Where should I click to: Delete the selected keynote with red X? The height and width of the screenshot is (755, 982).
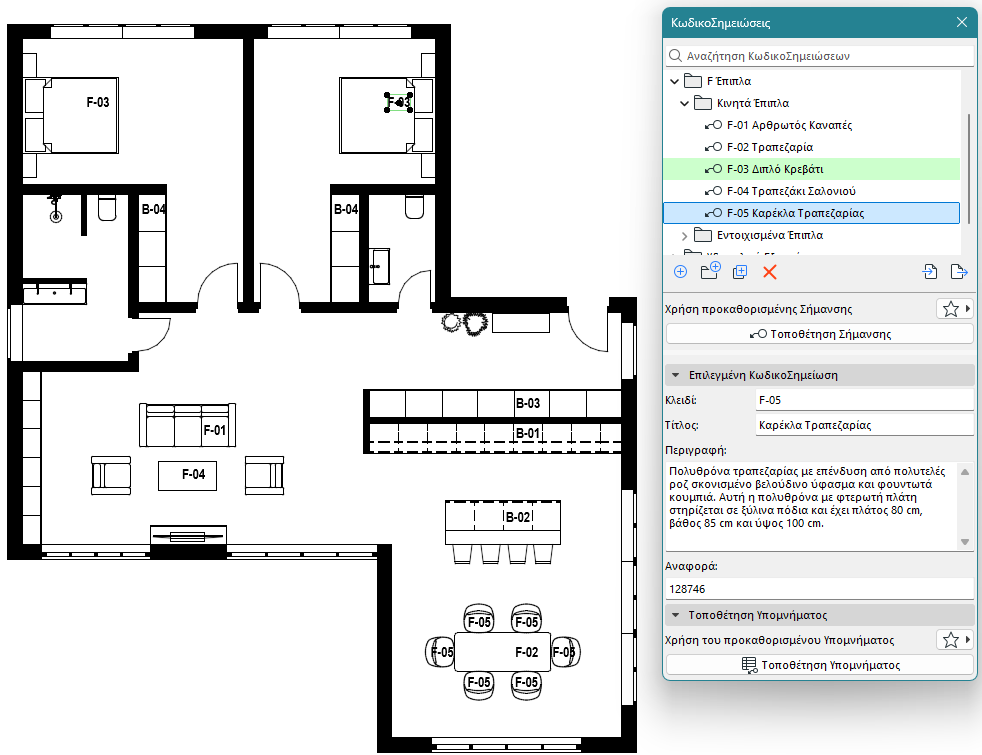770,272
